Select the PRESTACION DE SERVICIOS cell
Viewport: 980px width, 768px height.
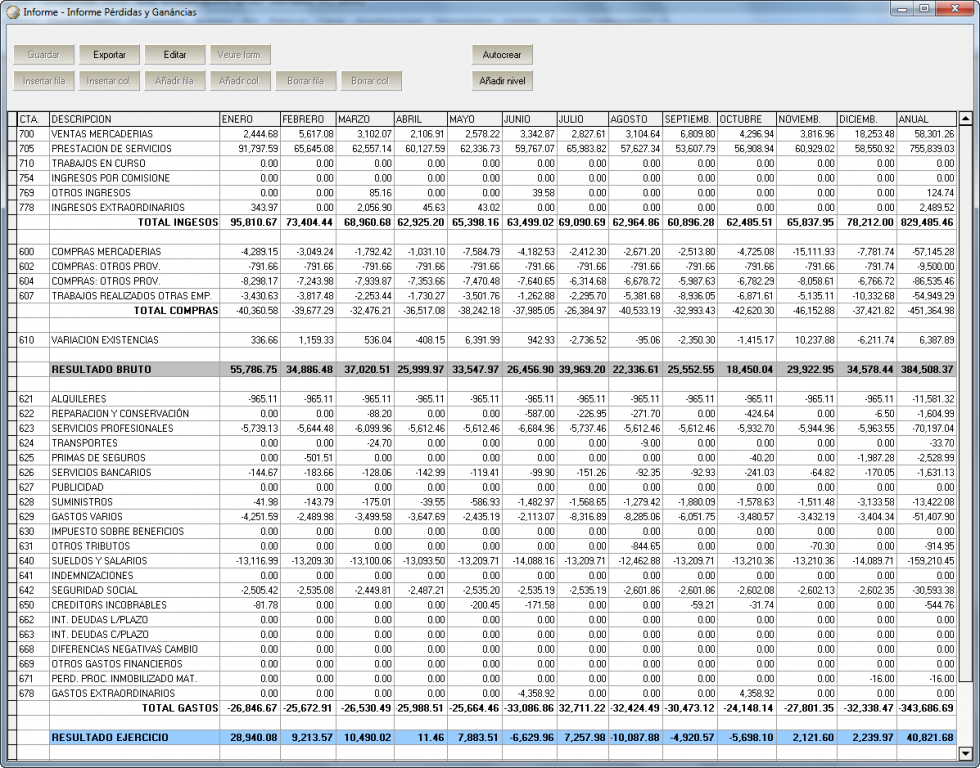(134, 149)
